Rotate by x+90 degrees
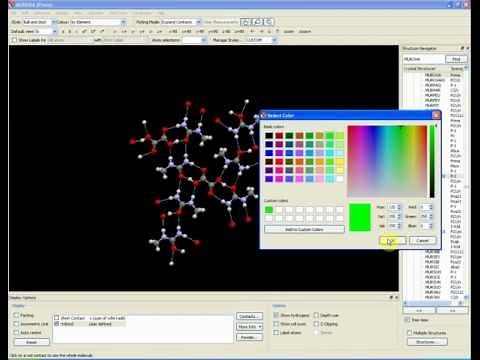Viewport: 480px width, 360px height. pyautogui.click(x=186, y=31)
